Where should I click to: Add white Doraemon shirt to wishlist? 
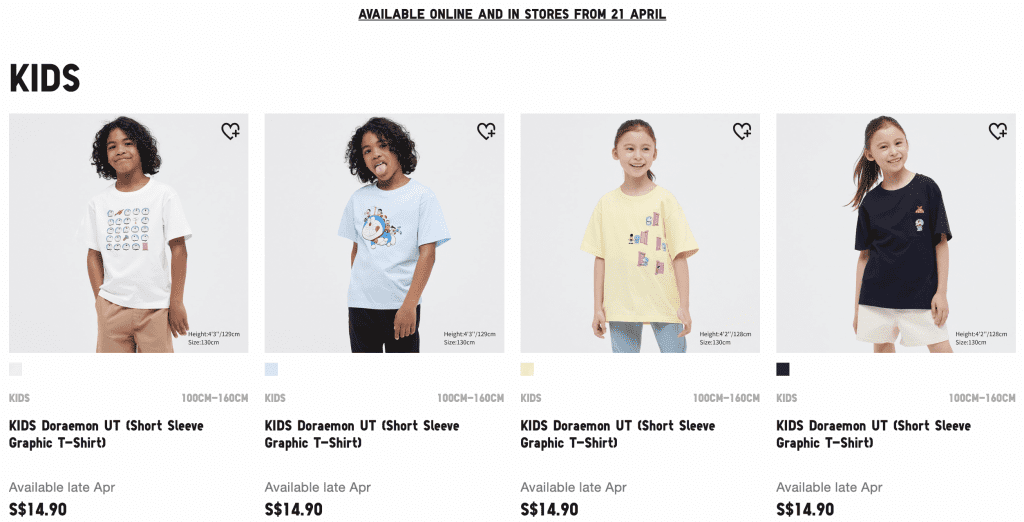point(231,131)
